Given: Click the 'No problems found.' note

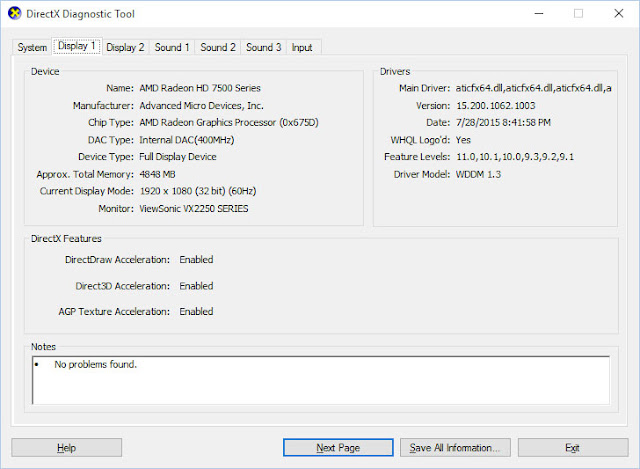Looking at the screenshot, I should (96, 365).
